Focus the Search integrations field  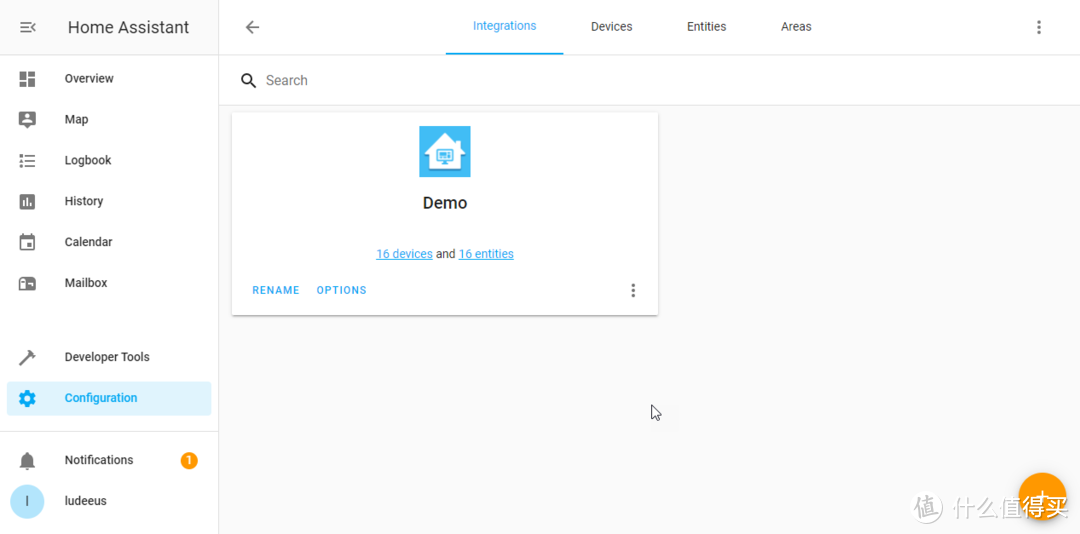500,81
